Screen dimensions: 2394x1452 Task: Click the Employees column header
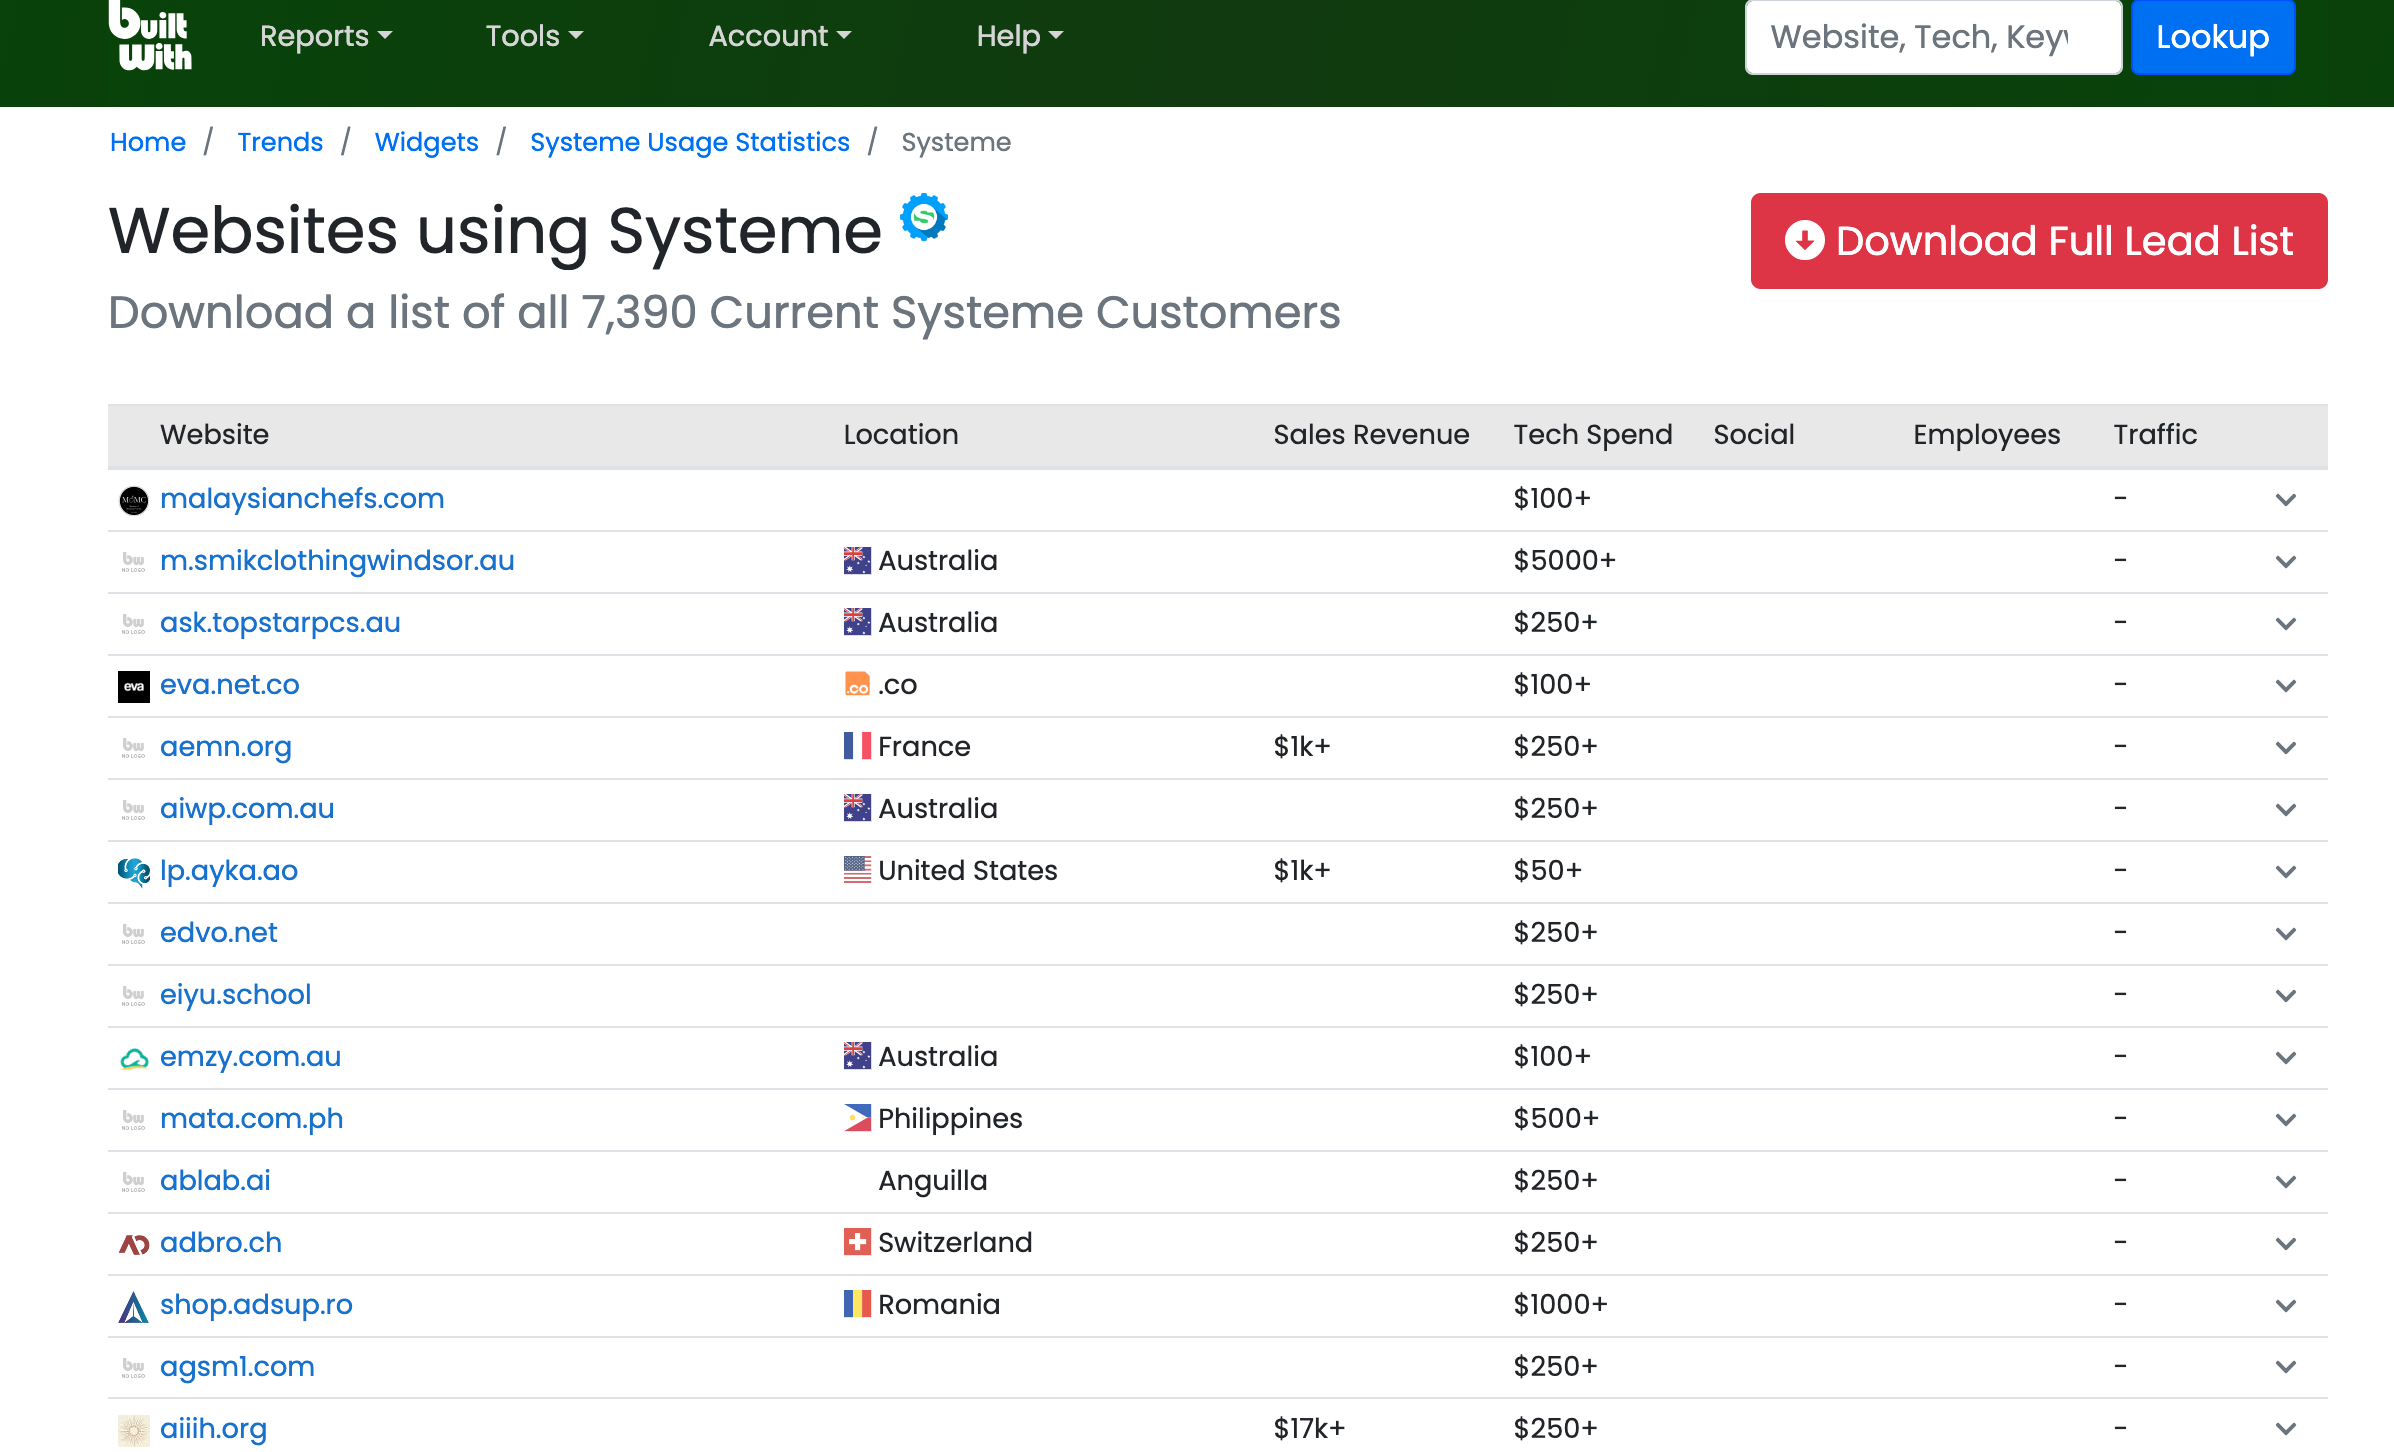click(1986, 434)
